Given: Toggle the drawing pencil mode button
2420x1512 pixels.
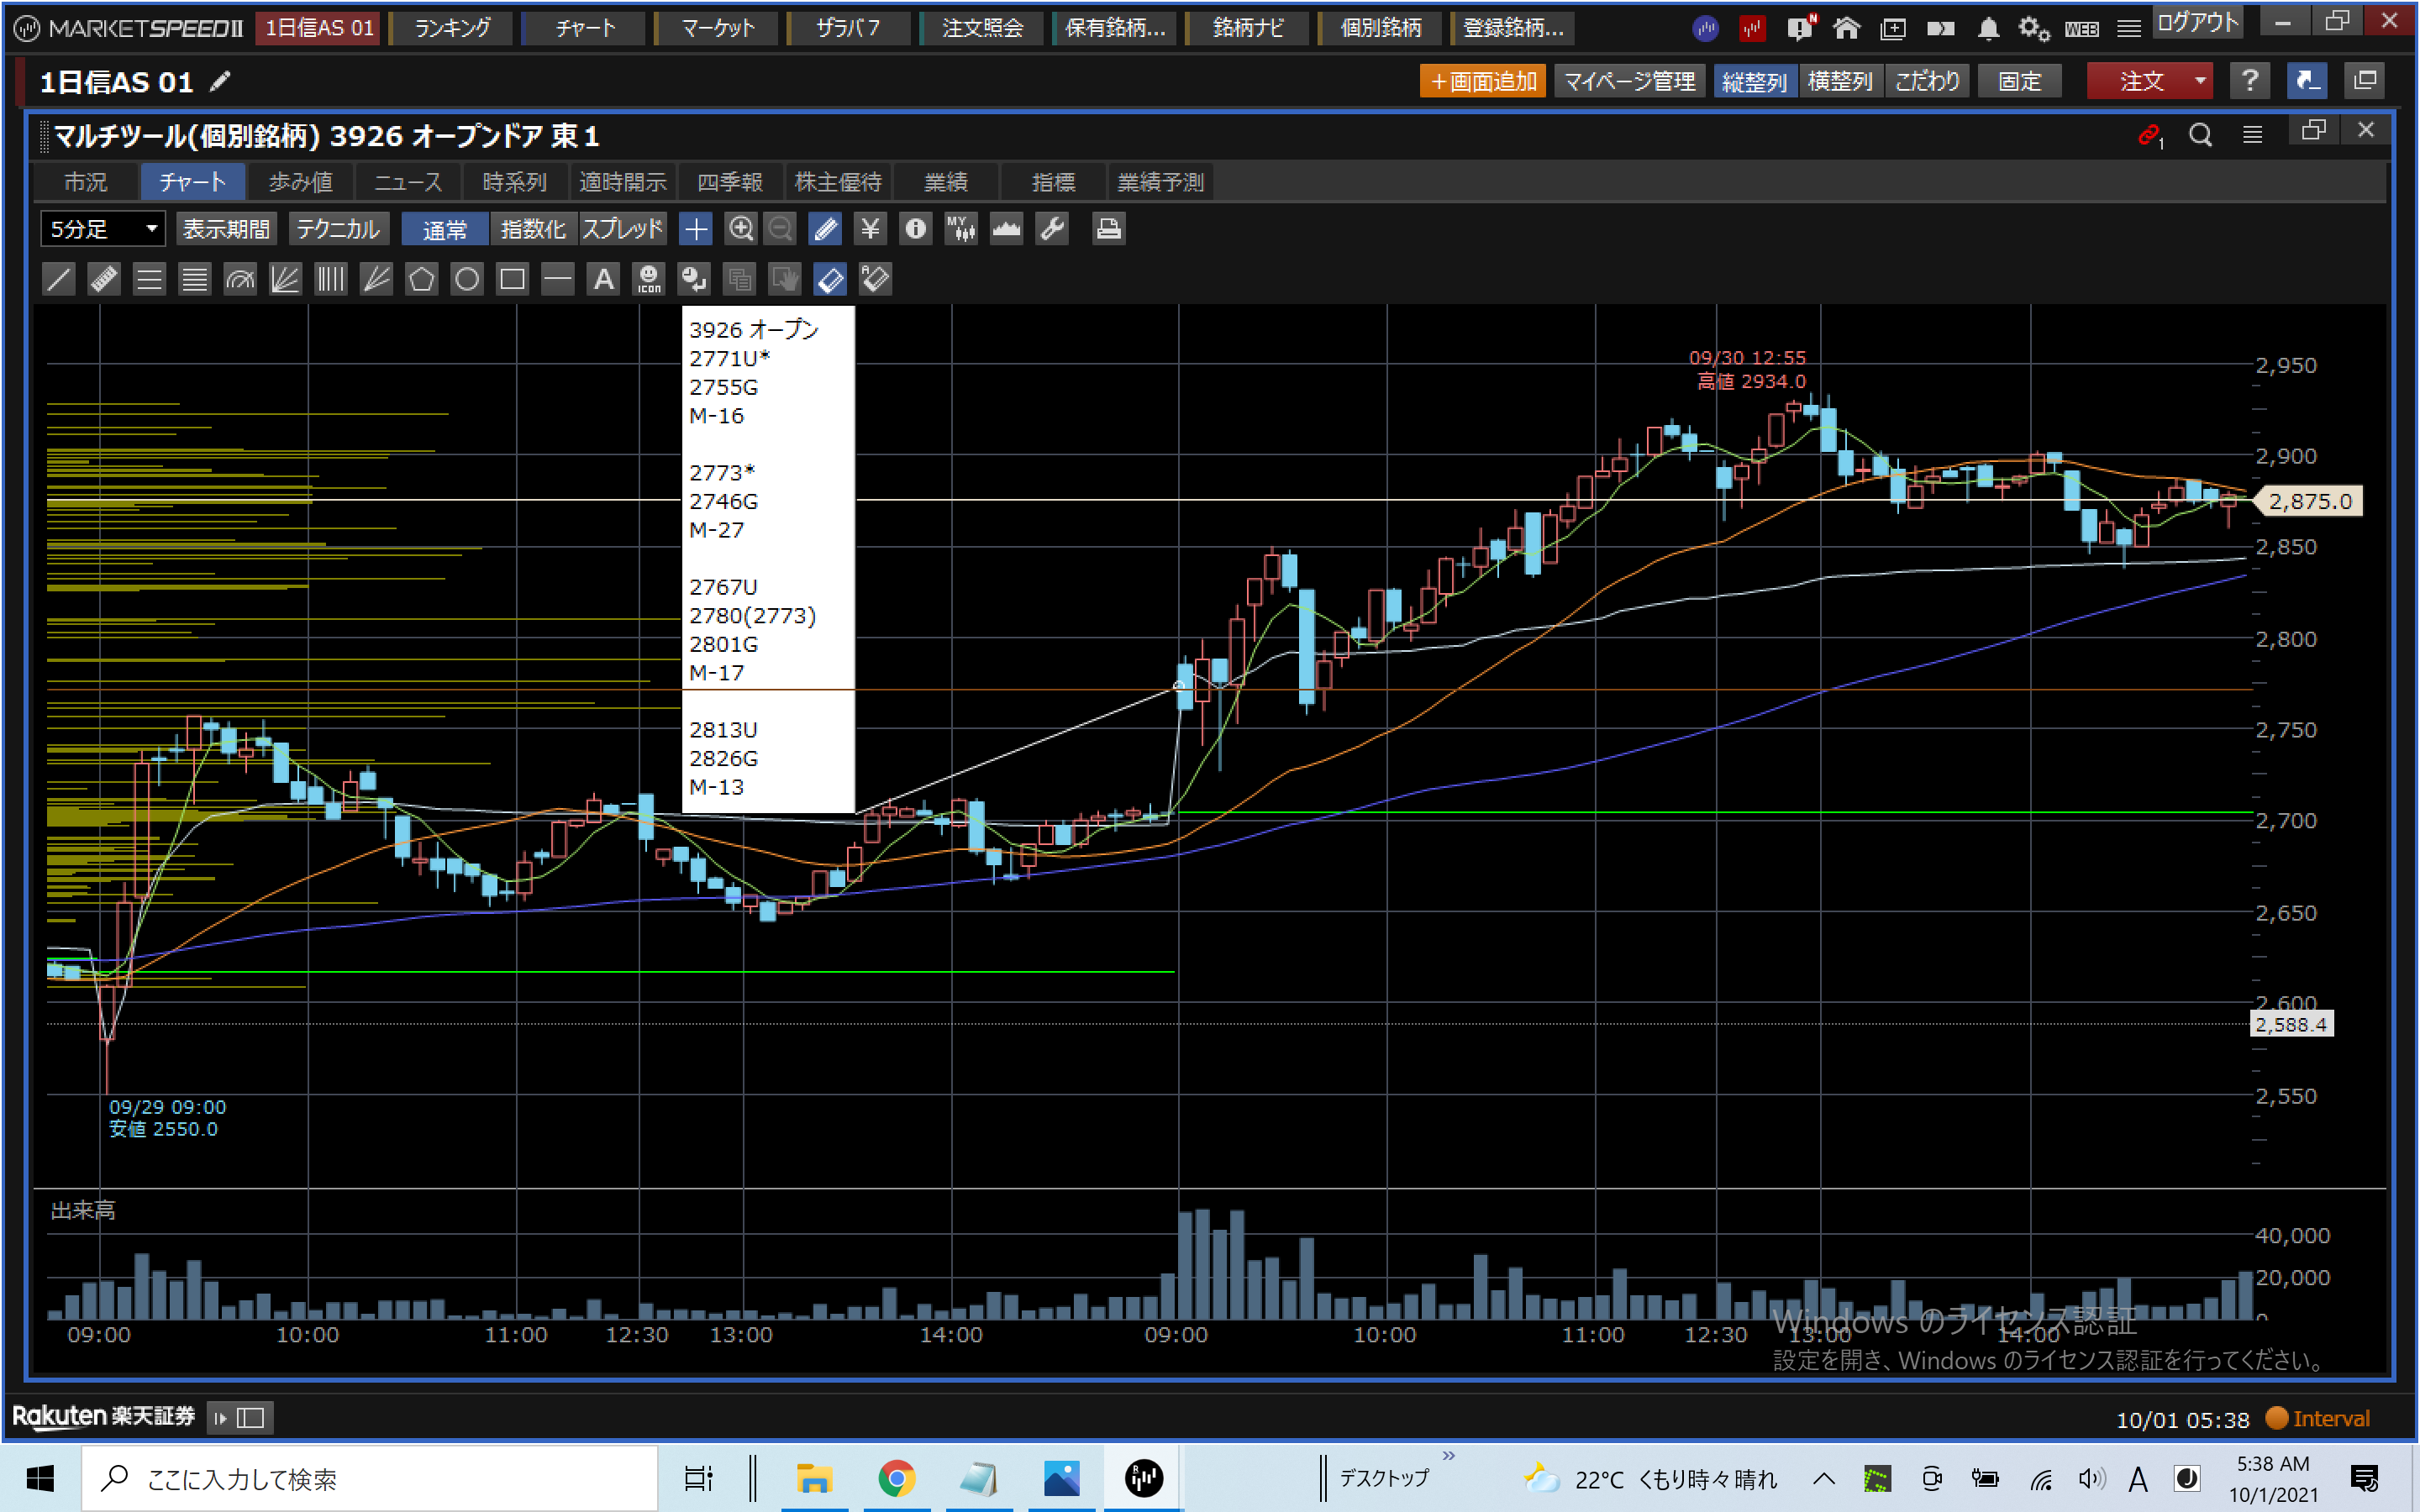Looking at the screenshot, I should (x=825, y=229).
